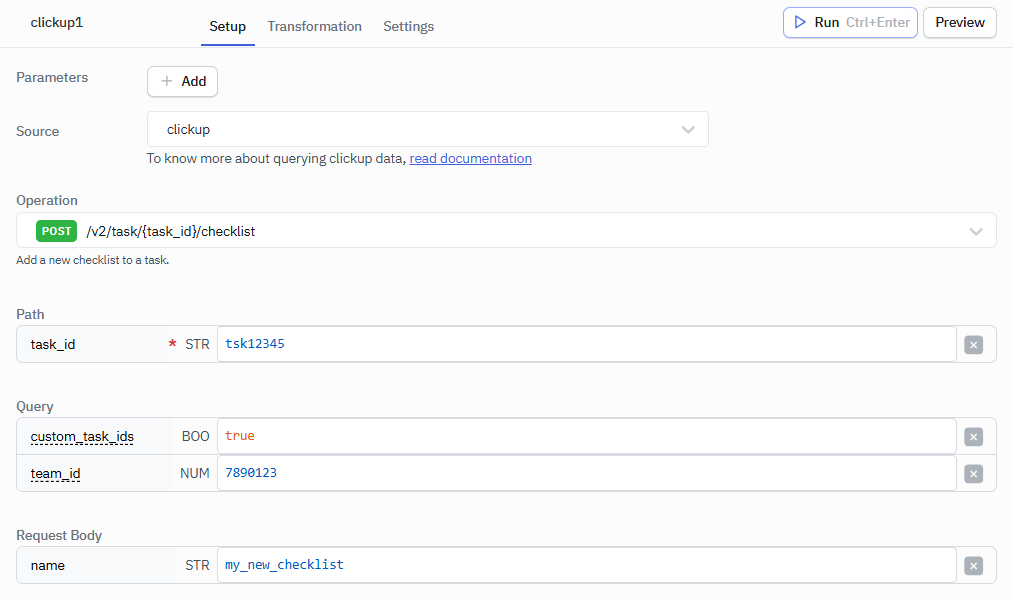The width and height of the screenshot is (1013, 599).
Task: Remove the name request body field
Action: (973, 566)
